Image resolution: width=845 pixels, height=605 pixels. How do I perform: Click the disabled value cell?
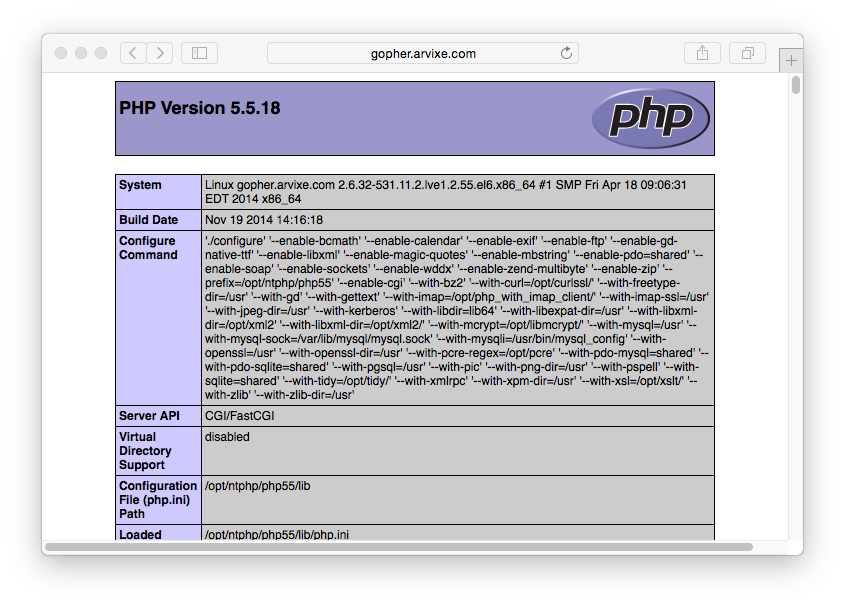(458, 451)
